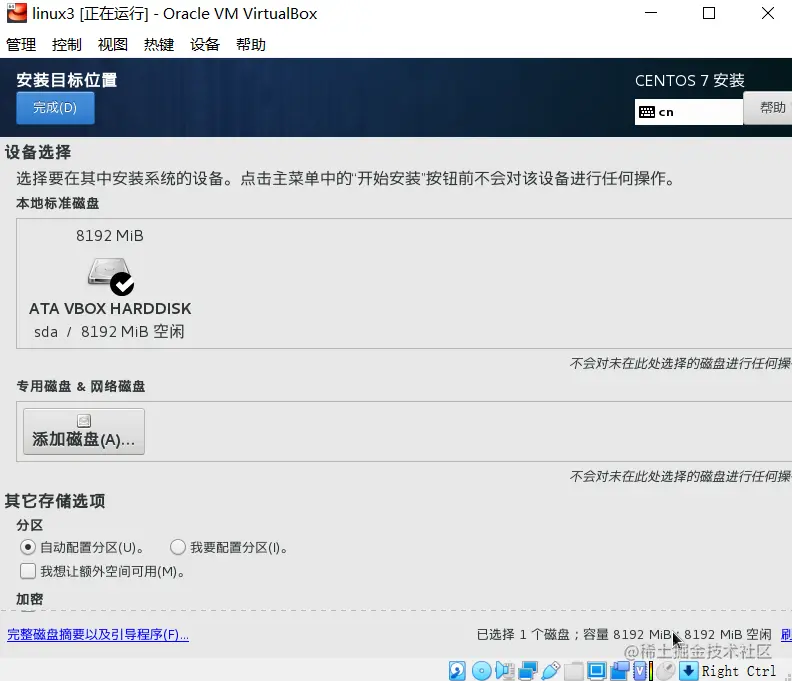Maximize the VirtualBox window
The width and height of the screenshot is (792, 681).
click(x=709, y=13)
